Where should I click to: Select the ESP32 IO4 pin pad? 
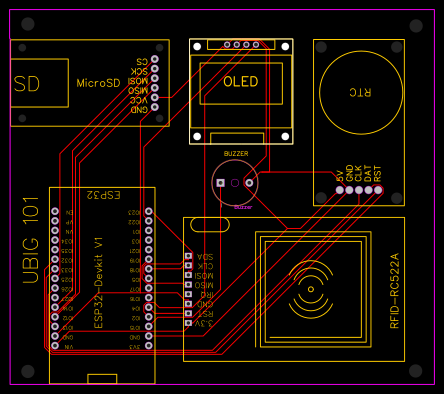149,307
